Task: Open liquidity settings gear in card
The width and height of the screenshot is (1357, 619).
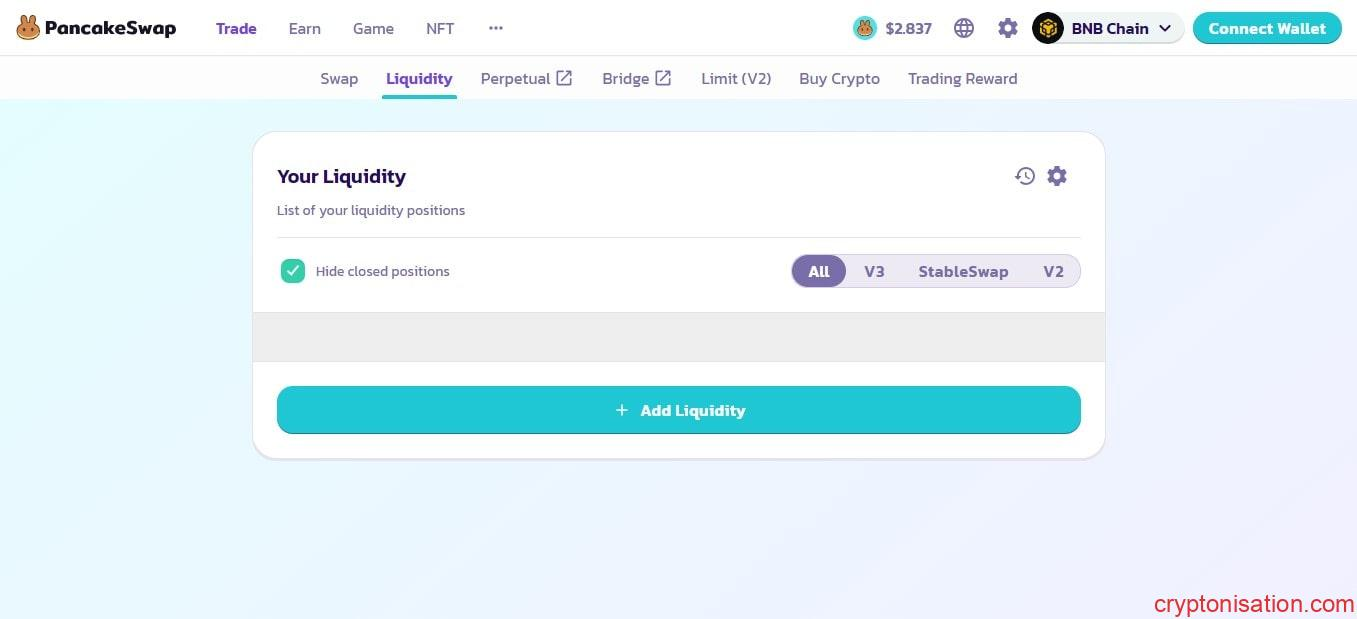Action: [1057, 176]
